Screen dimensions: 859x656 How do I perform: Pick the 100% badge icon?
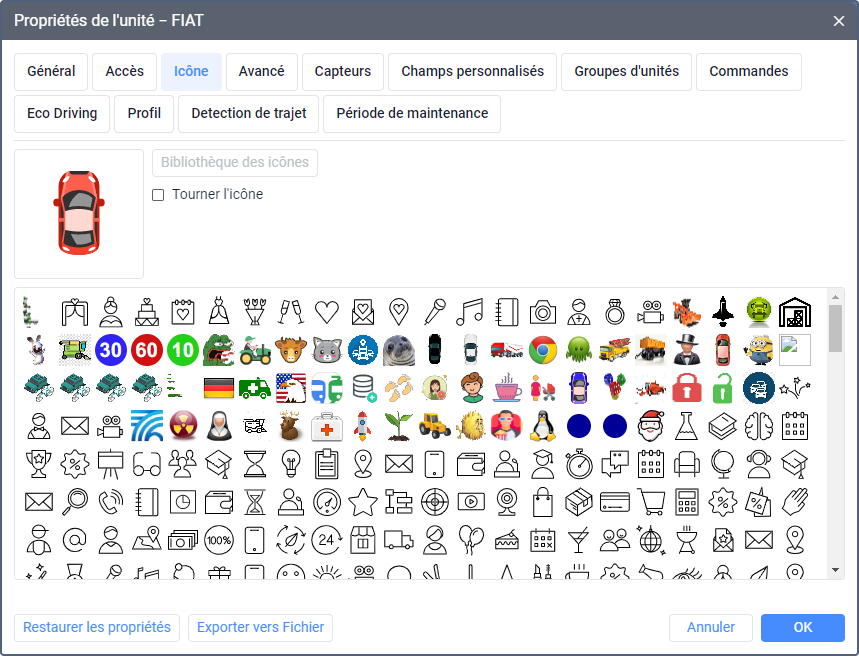pyautogui.click(x=219, y=540)
